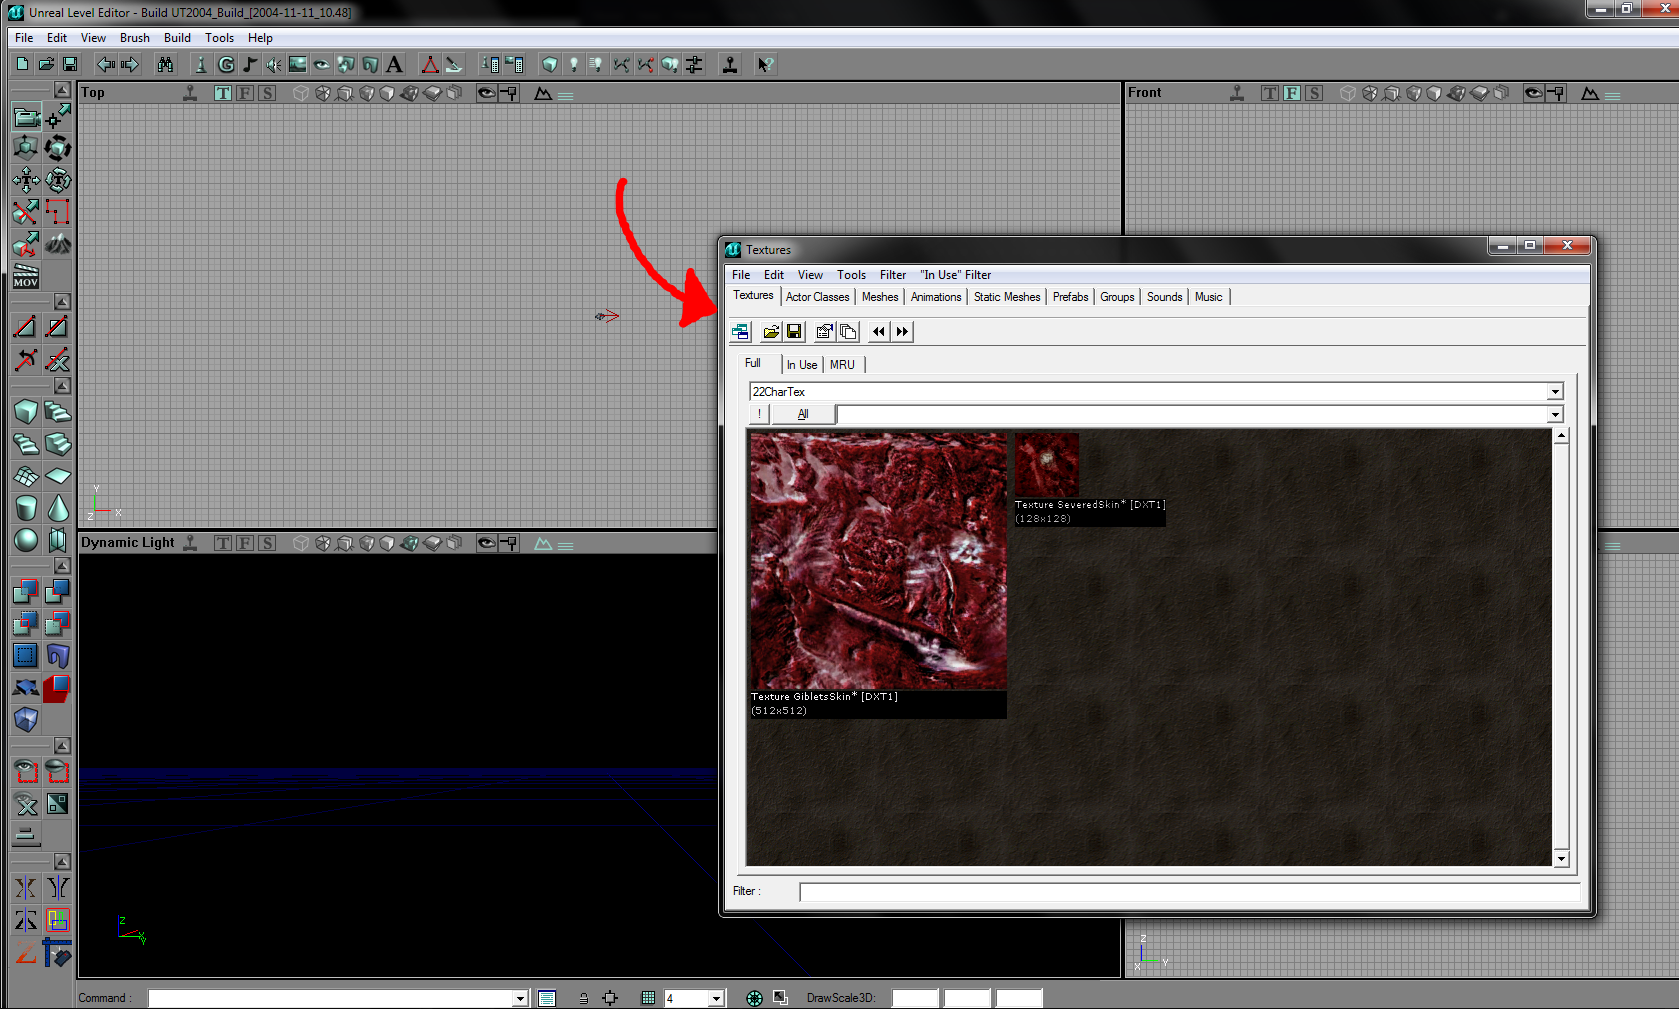Click the next group double-arrow in Textures window
1679x1009 pixels.
902,332
